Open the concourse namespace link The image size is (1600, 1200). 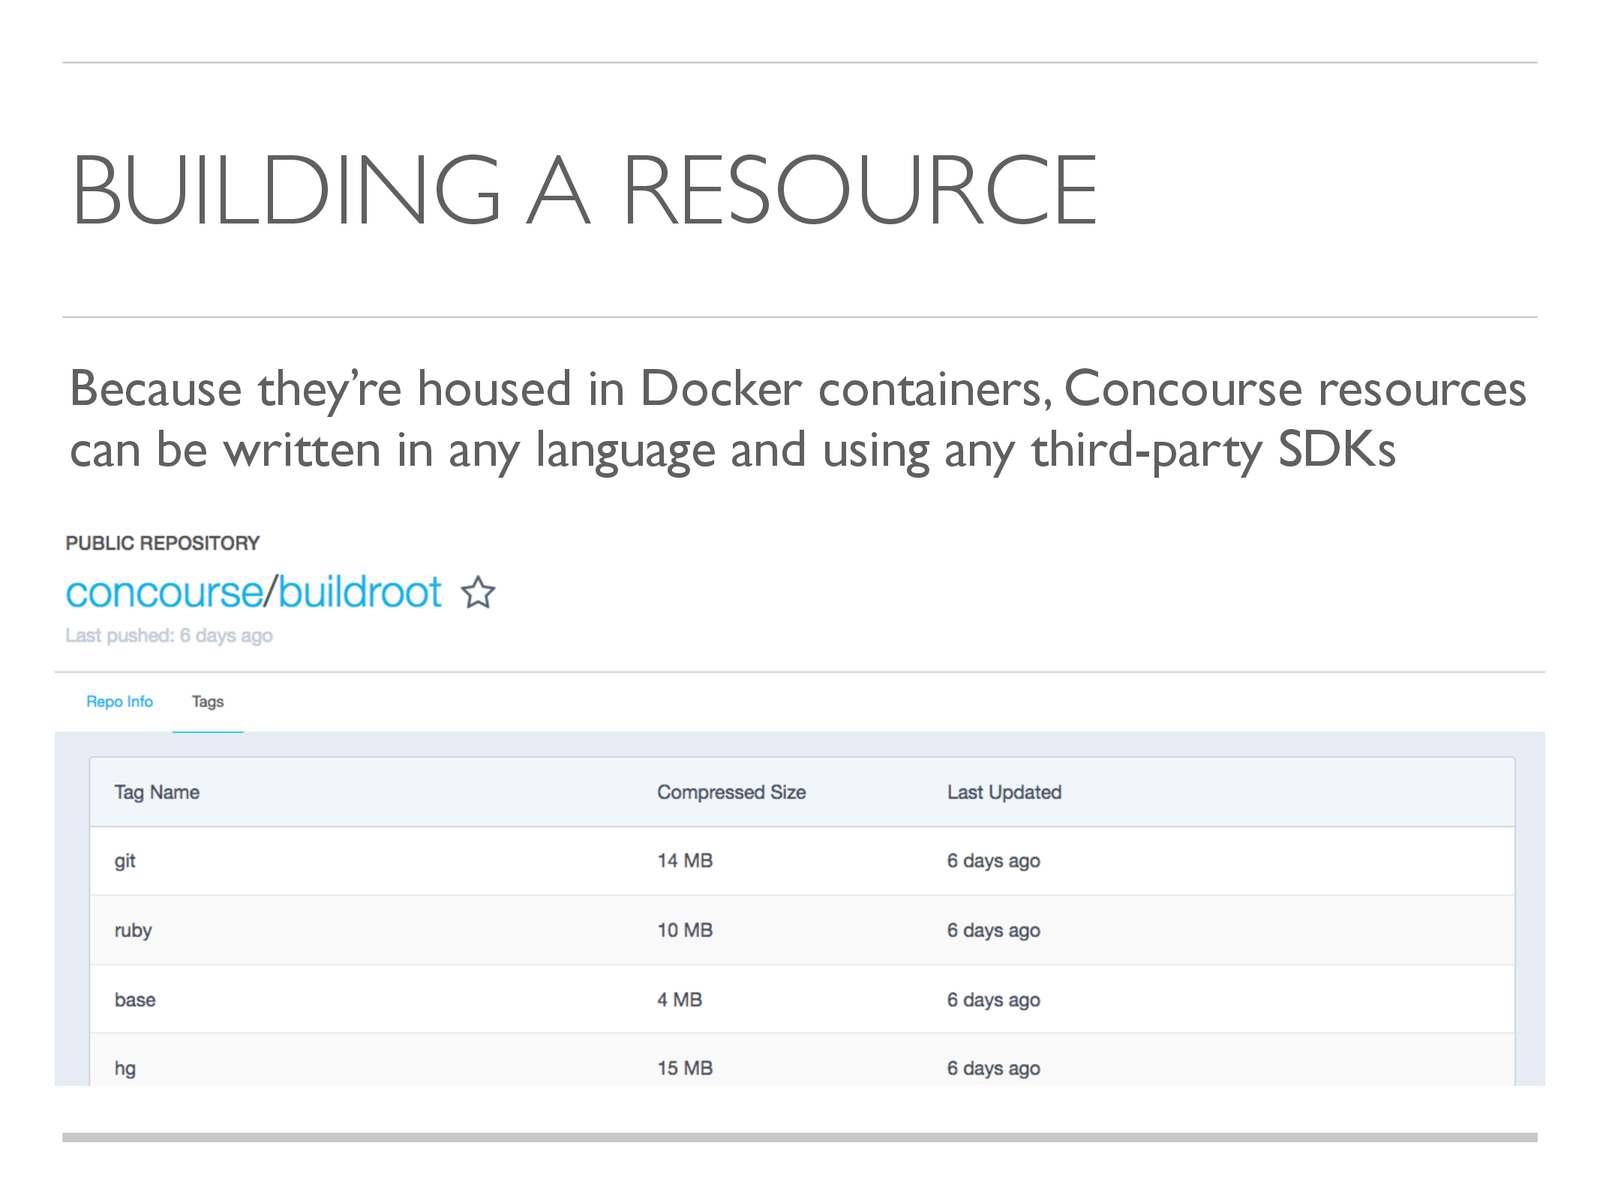click(x=164, y=593)
